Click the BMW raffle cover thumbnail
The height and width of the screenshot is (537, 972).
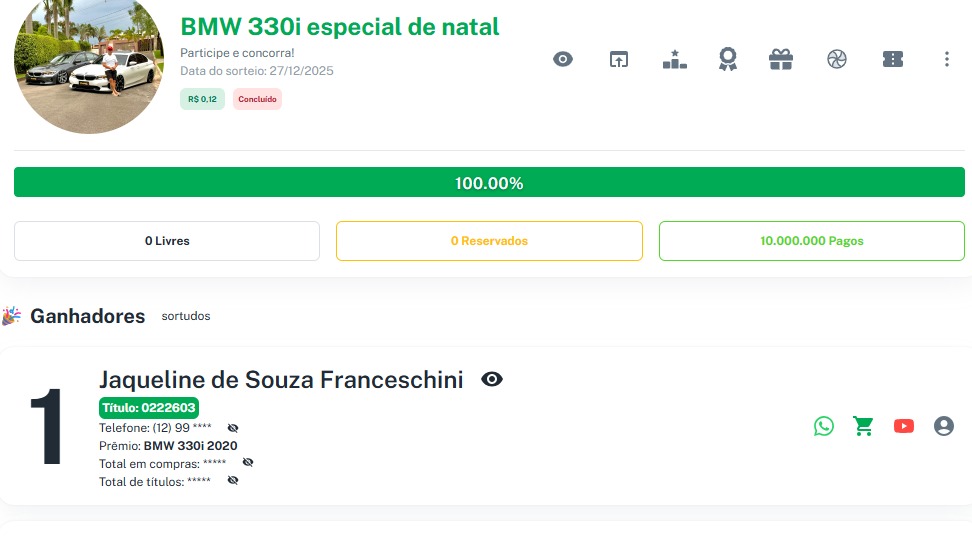(x=89, y=66)
